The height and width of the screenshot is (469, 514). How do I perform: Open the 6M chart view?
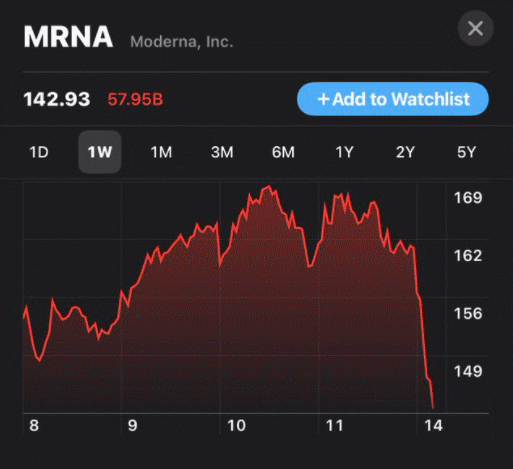283,152
